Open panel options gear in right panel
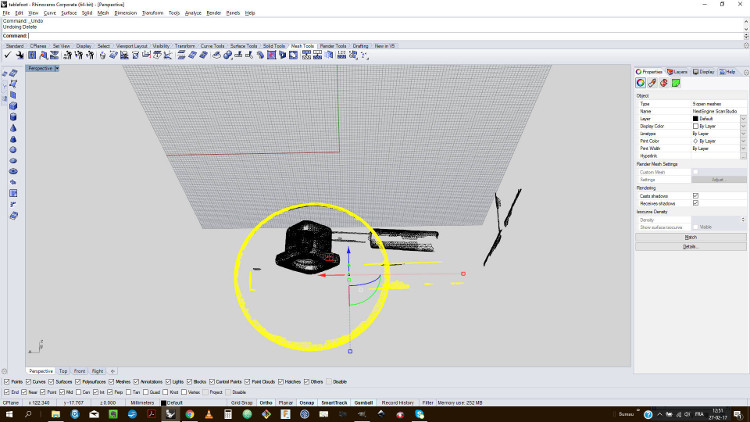 click(746, 72)
